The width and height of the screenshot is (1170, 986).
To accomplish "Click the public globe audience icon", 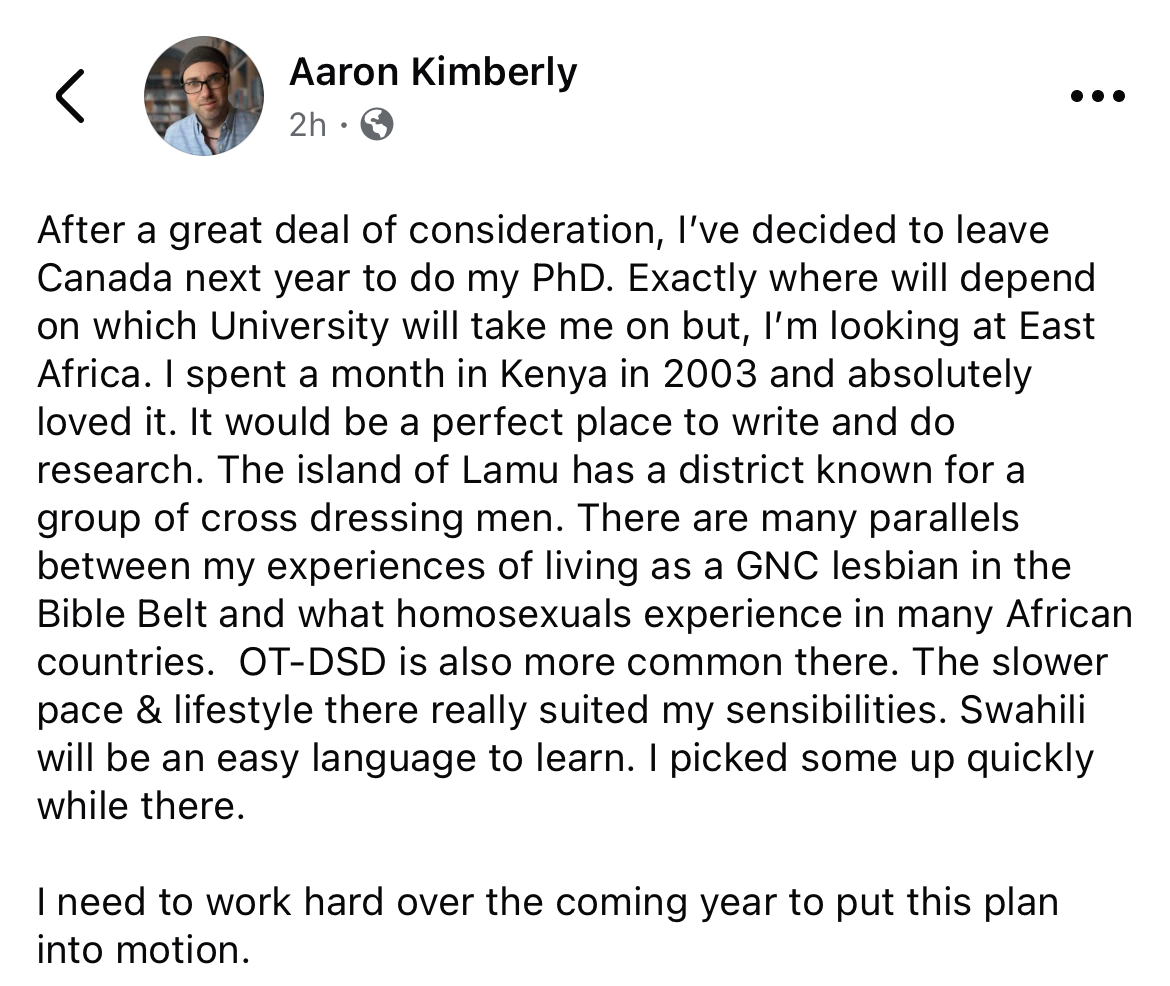I will click(377, 124).
